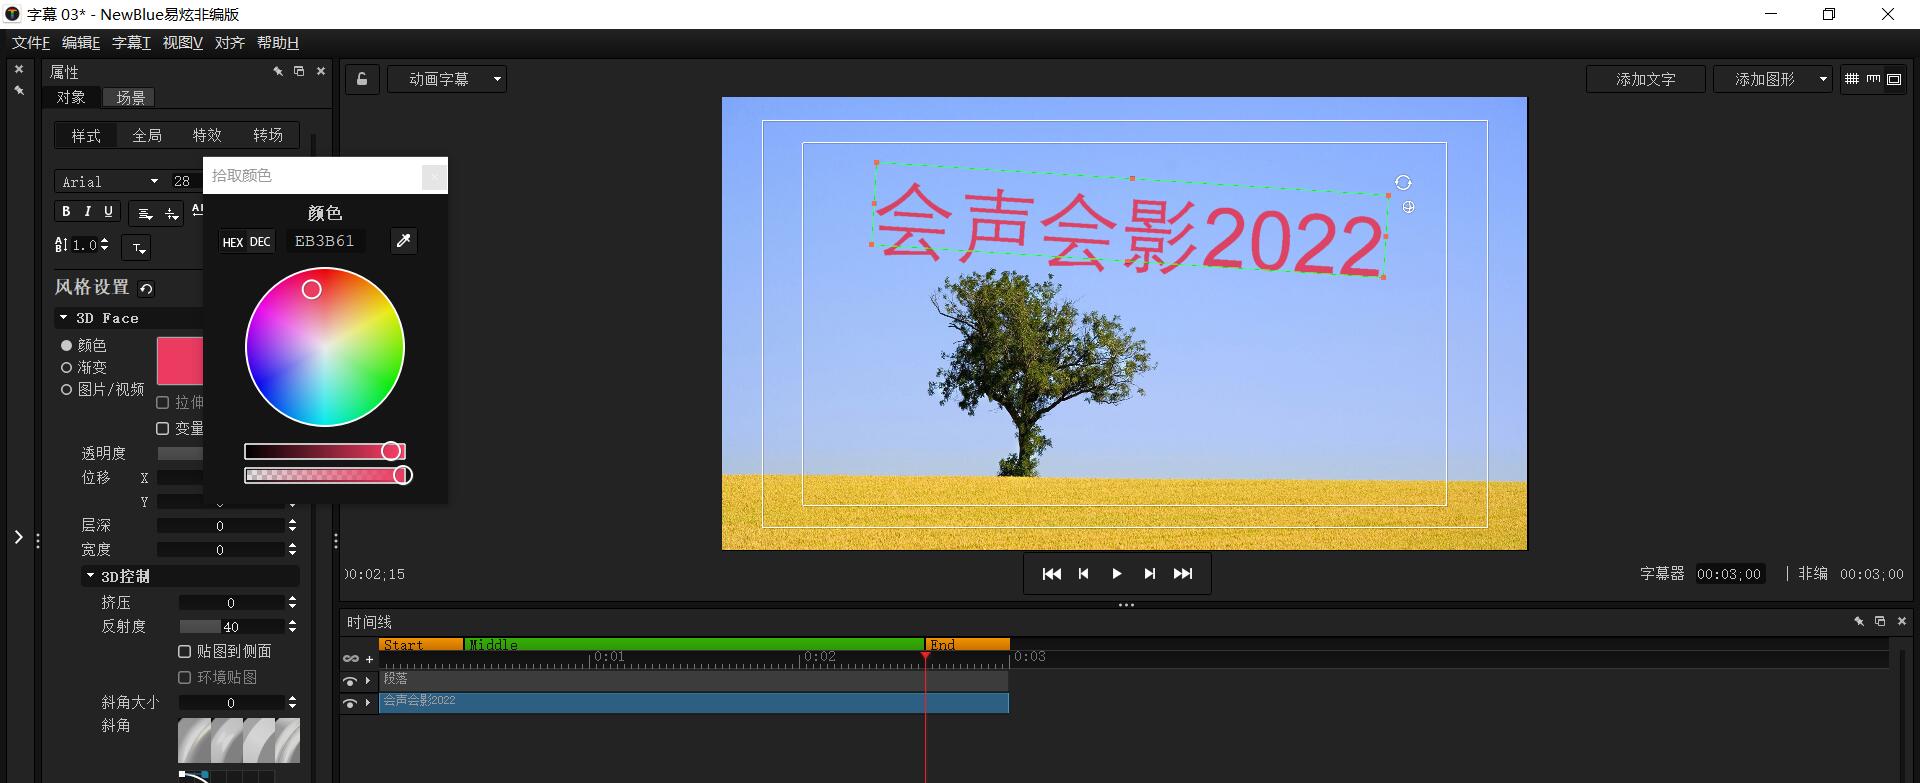Toggle the grid display icon
This screenshot has height=783, width=1920.
(1852, 79)
